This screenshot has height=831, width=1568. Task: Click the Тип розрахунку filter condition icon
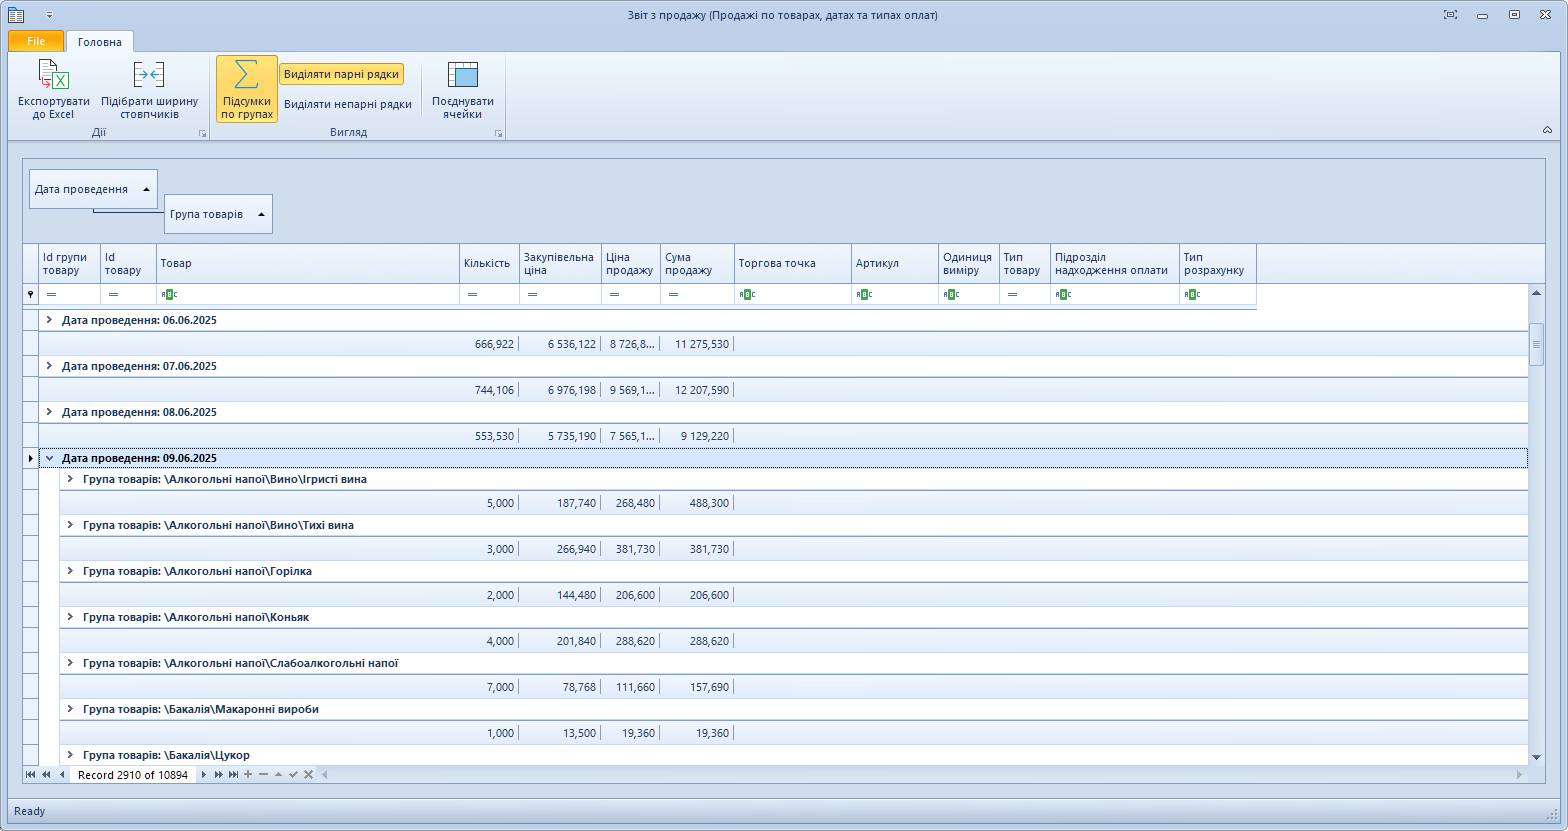click(x=1191, y=295)
